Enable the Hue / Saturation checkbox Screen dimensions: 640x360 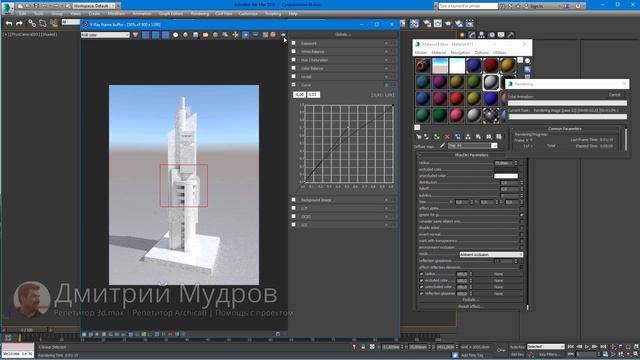(x=293, y=60)
